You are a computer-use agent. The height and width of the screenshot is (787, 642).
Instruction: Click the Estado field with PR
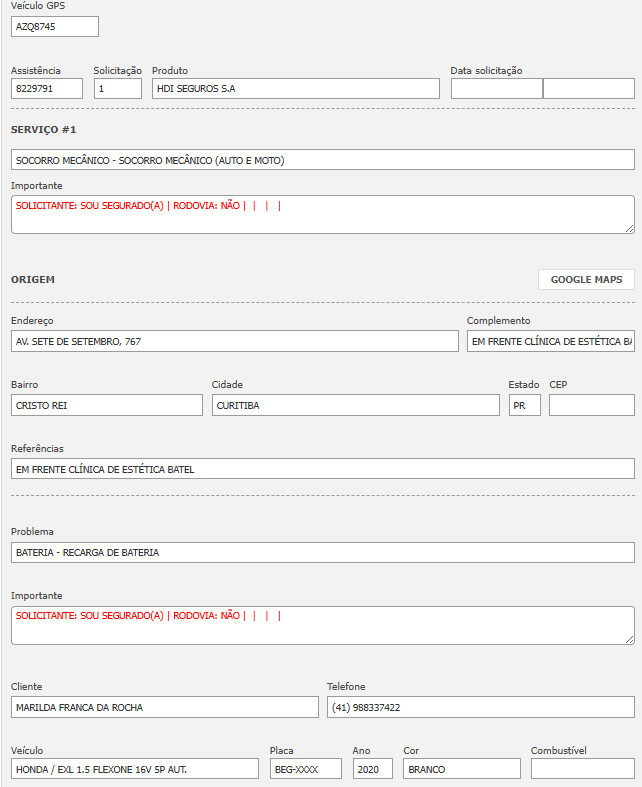(x=524, y=405)
